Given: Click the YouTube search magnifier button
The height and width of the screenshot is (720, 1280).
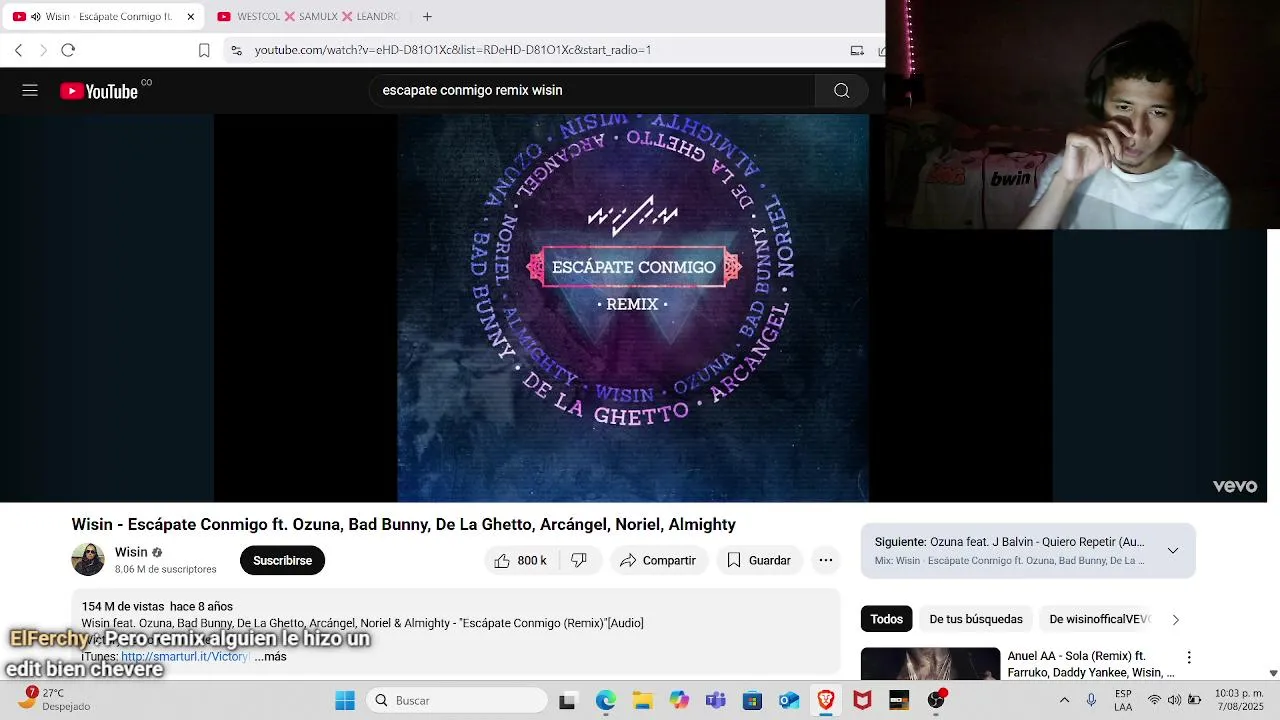Looking at the screenshot, I should [841, 91].
